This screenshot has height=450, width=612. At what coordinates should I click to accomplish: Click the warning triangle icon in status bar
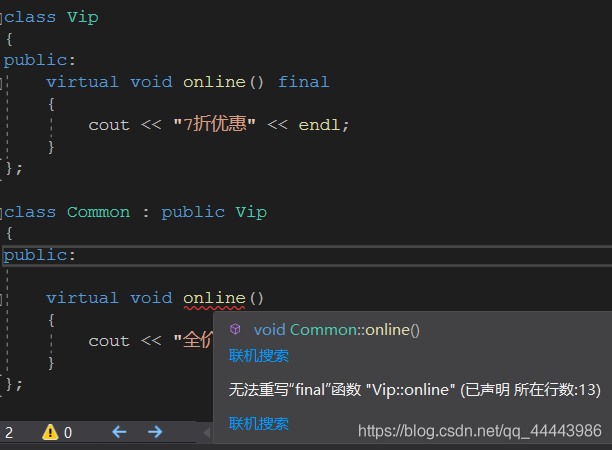pyautogui.click(x=50, y=432)
